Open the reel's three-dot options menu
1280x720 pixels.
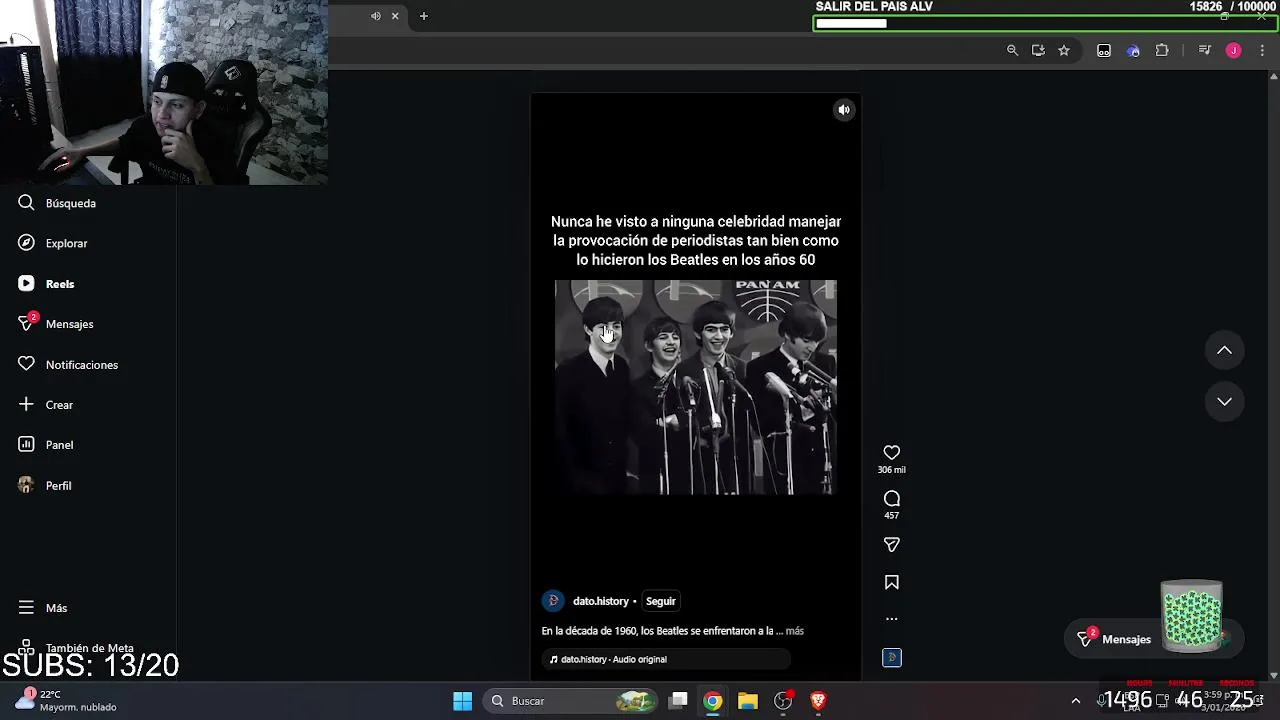click(892, 619)
